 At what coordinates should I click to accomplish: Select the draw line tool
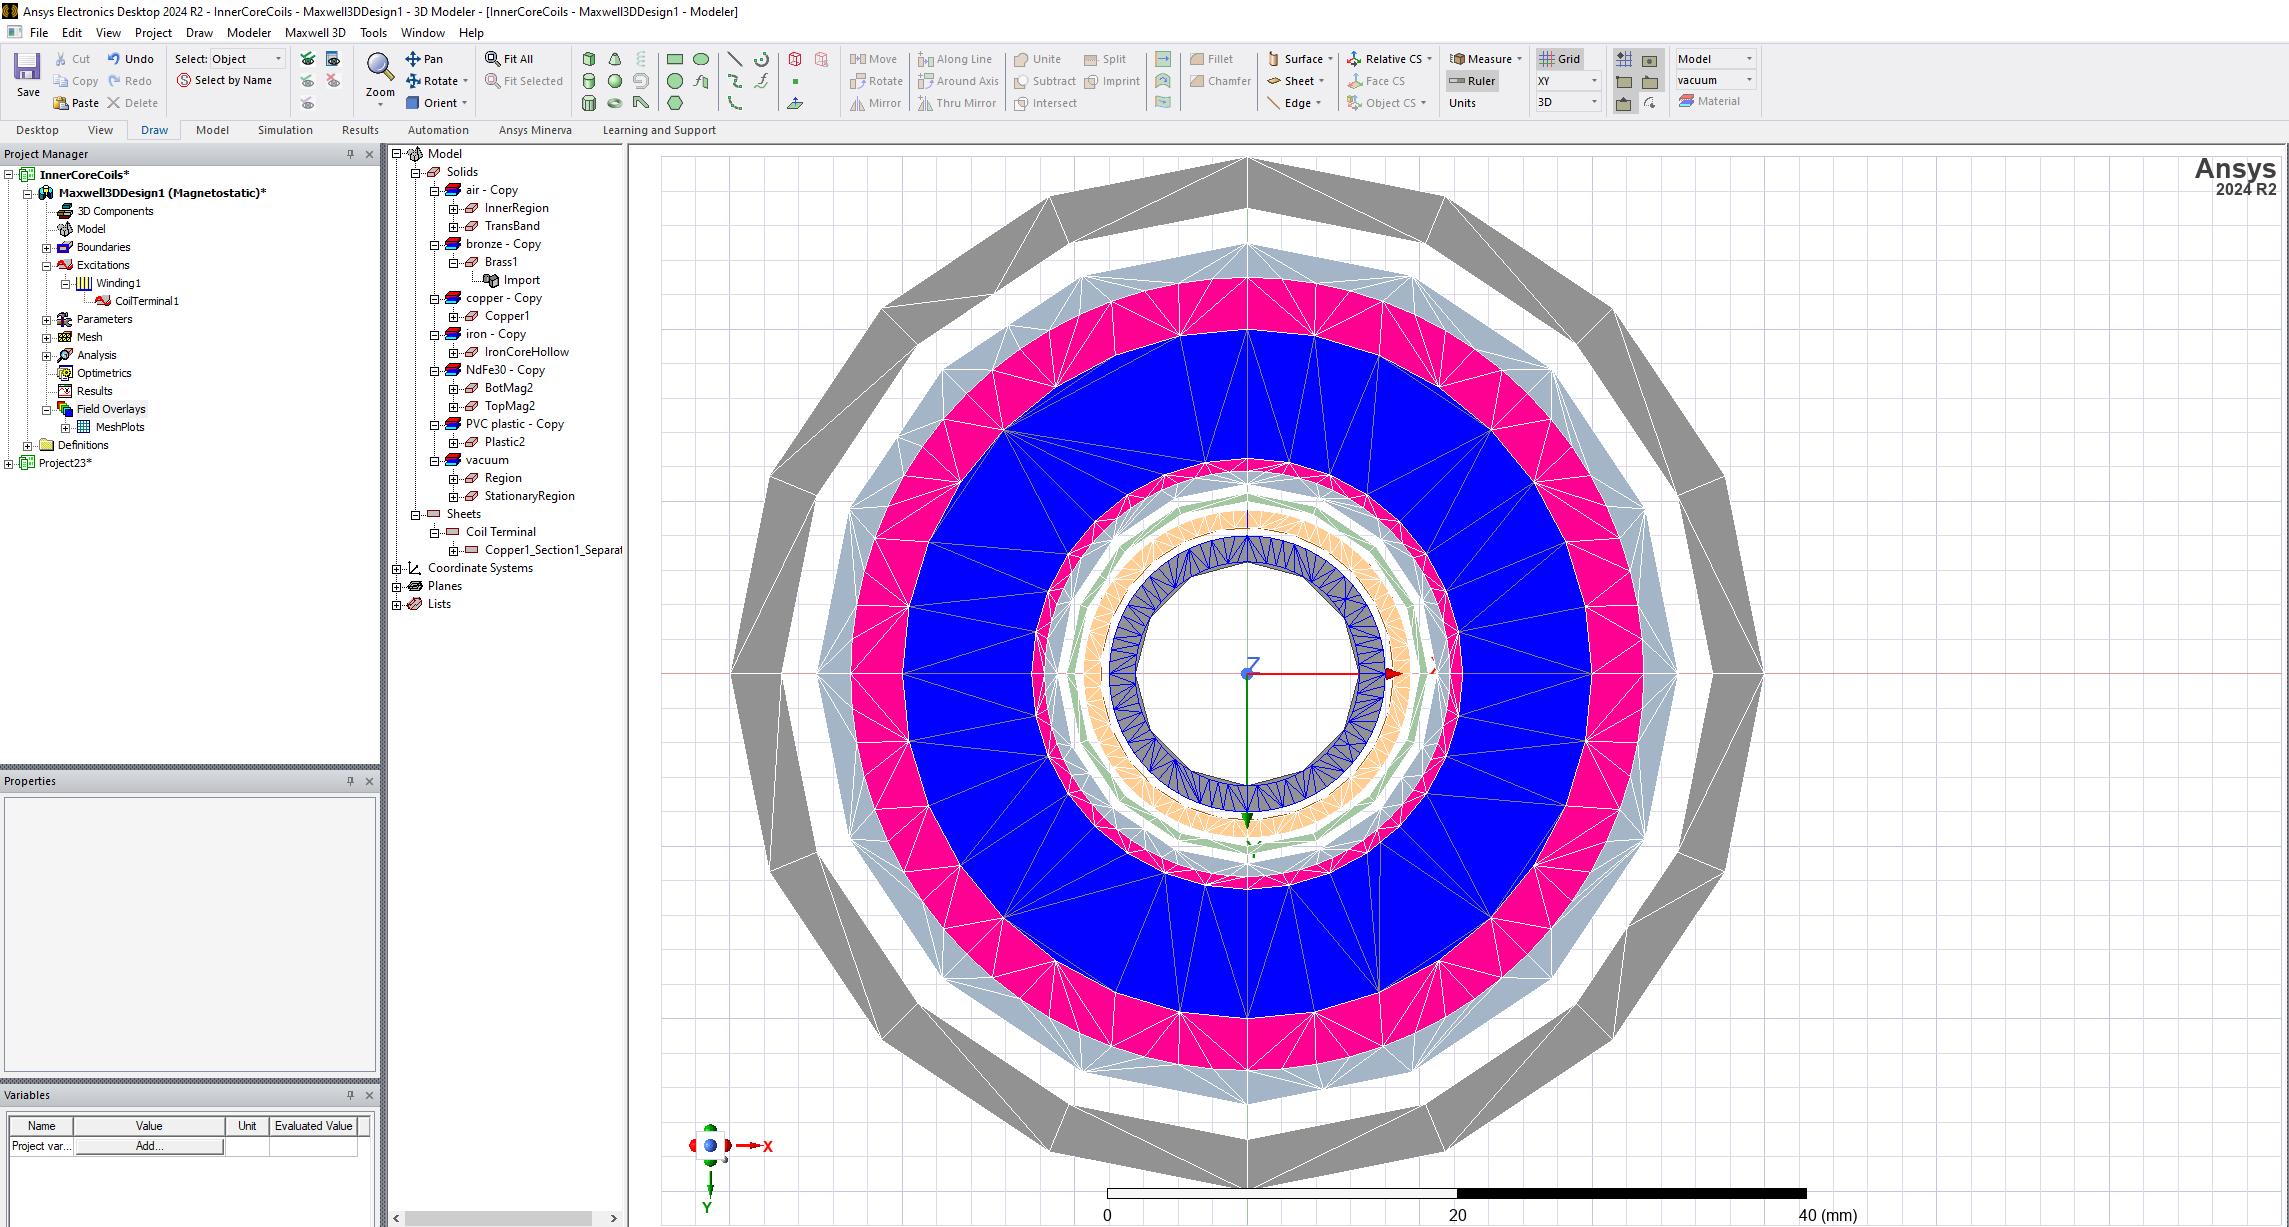(x=735, y=59)
